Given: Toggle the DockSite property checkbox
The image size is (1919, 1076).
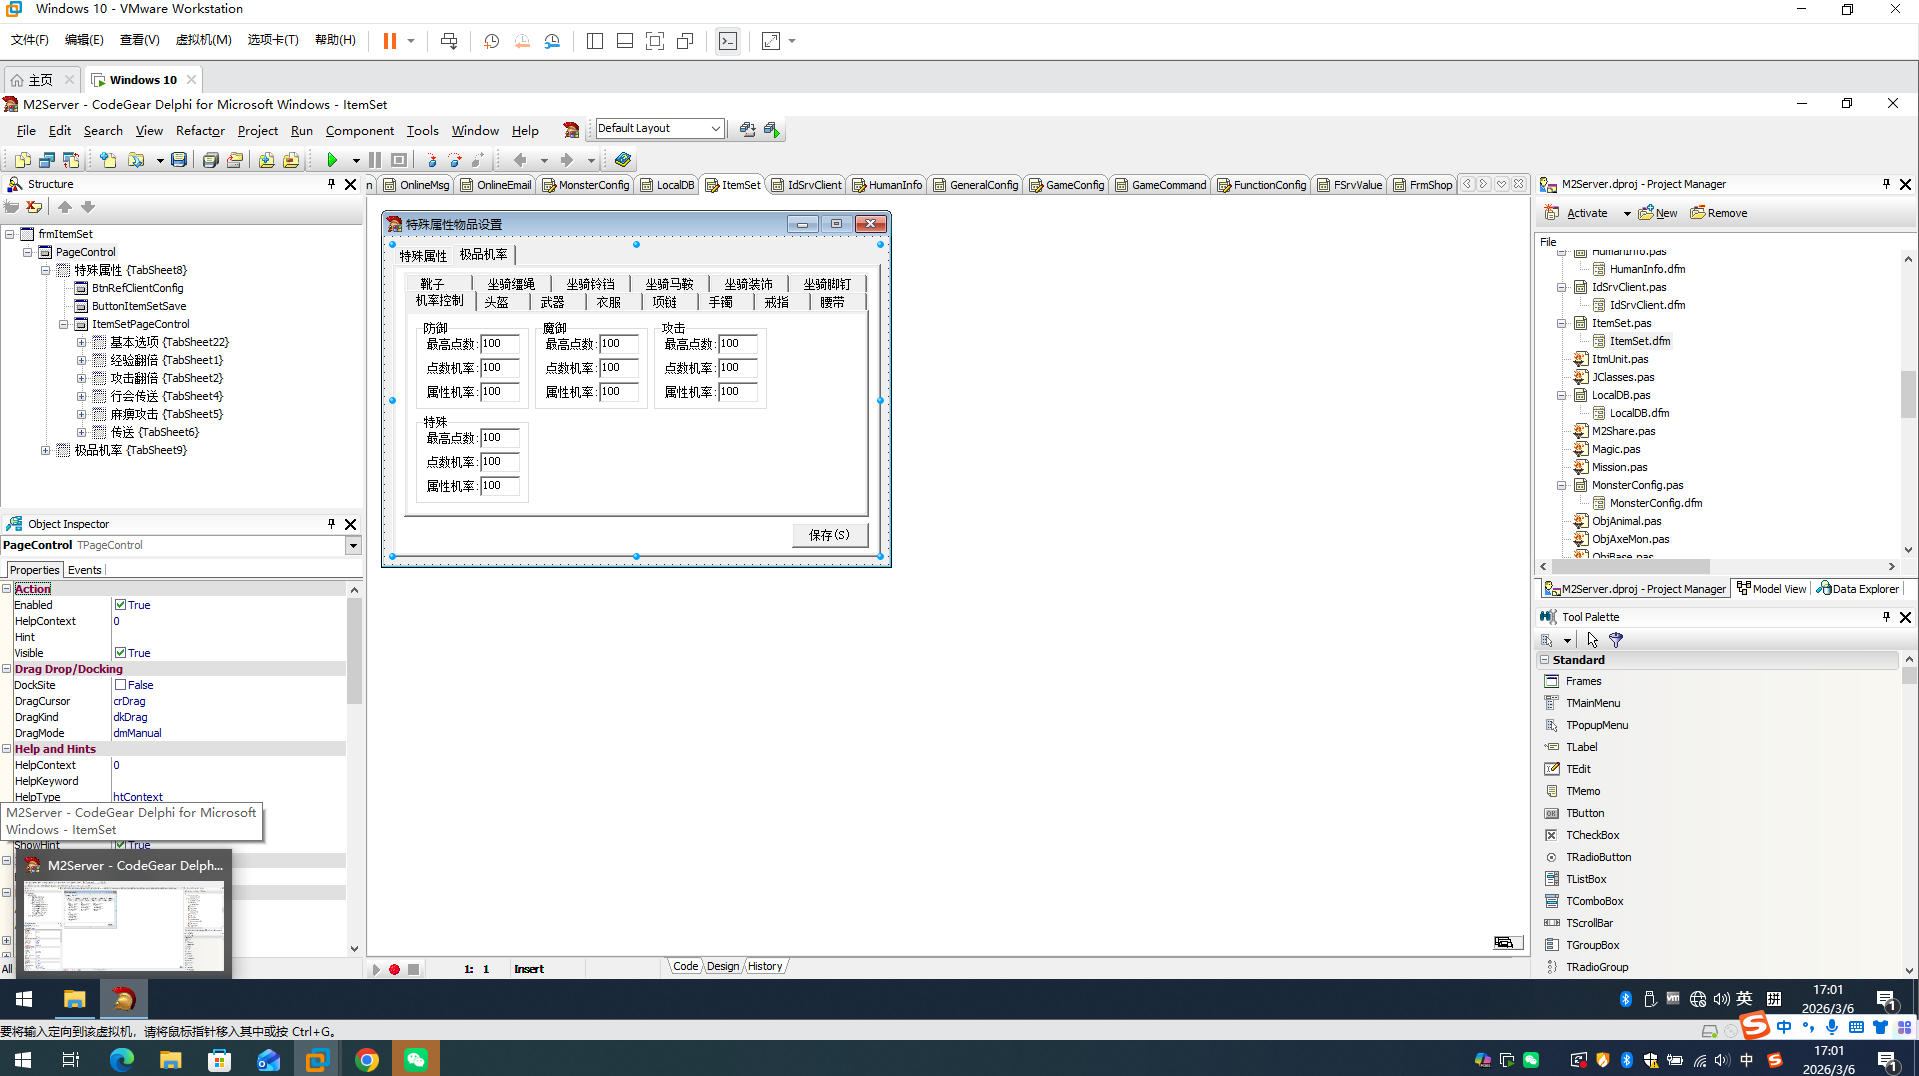Looking at the screenshot, I should click(120, 685).
